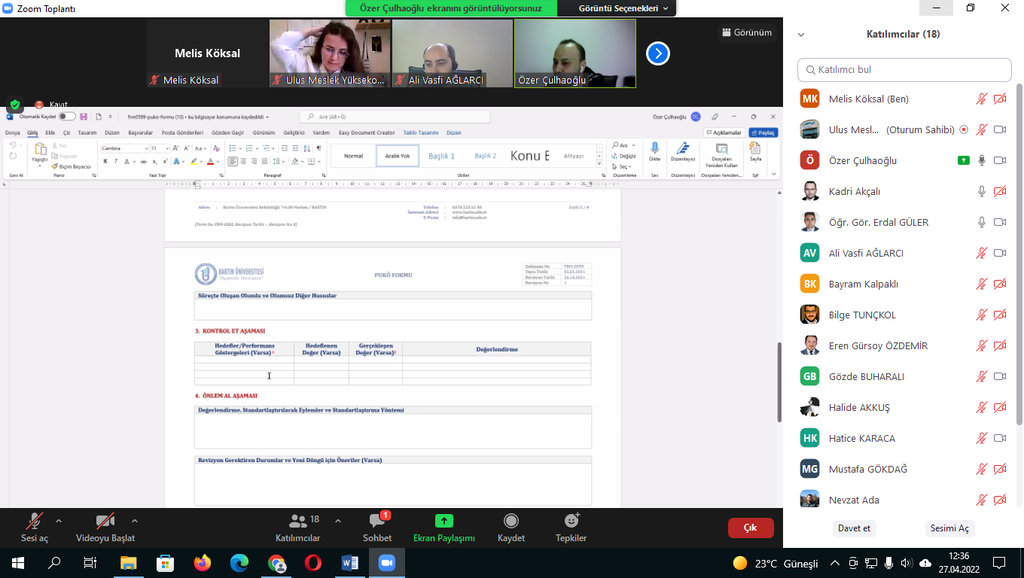Open Görüntü Seçenekleri dropdown menu
The height and width of the screenshot is (578, 1024).
click(626, 8)
